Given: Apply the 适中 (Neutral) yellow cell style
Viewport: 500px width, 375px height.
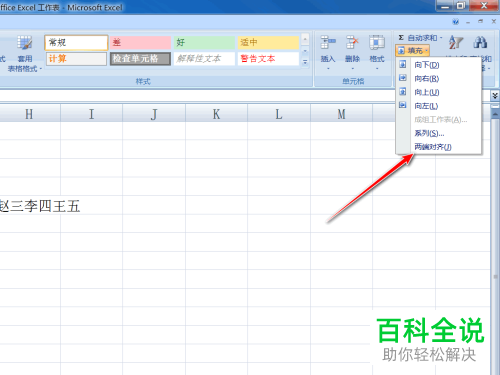Looking at the screenshot, I should click(x=268, y=43).
